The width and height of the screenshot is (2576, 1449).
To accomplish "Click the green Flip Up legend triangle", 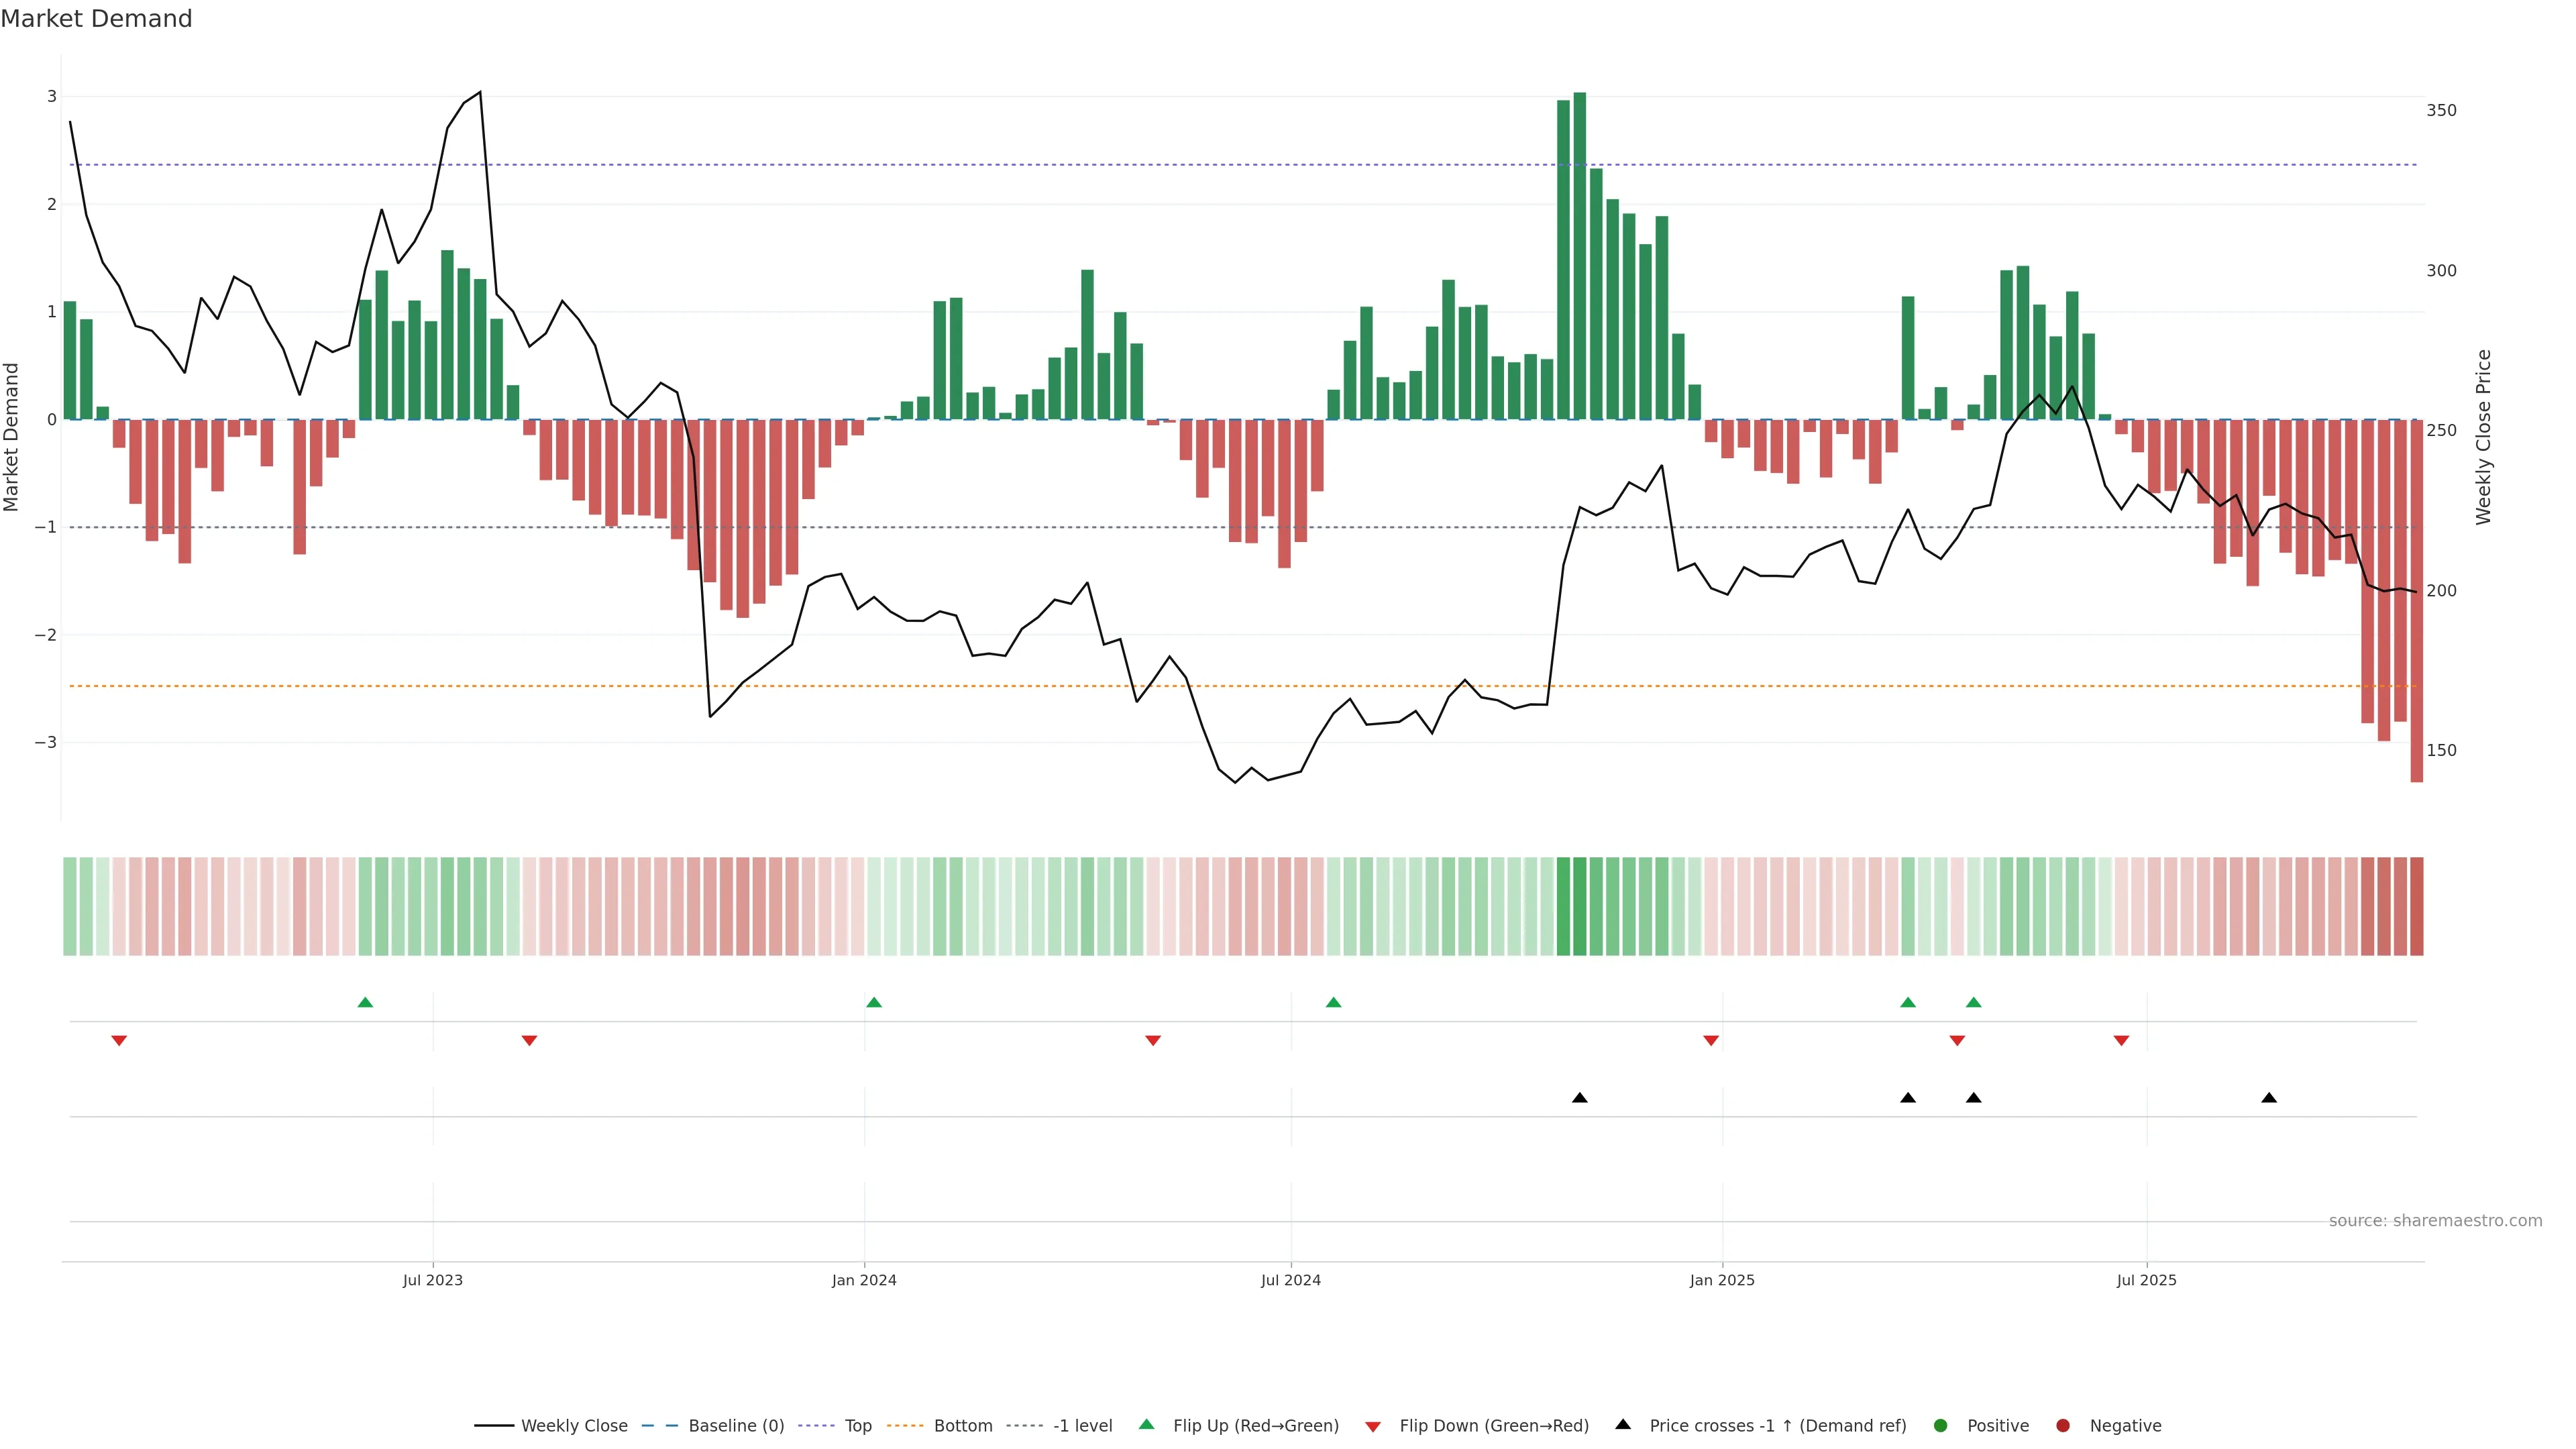I will pos(1147,1424).
